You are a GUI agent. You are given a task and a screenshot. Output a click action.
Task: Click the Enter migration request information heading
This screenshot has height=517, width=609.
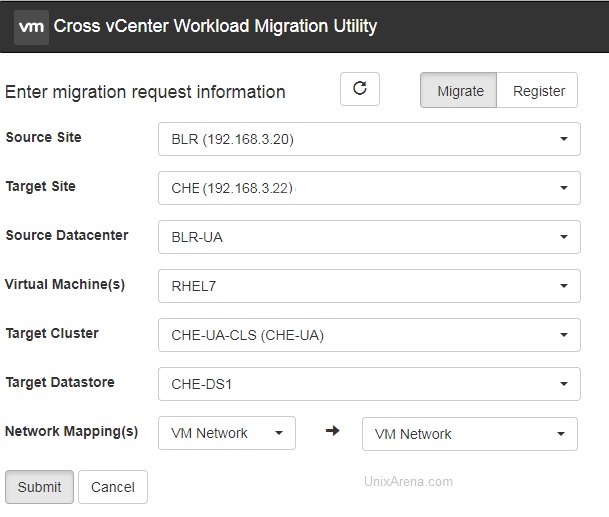tap(145, 92)
